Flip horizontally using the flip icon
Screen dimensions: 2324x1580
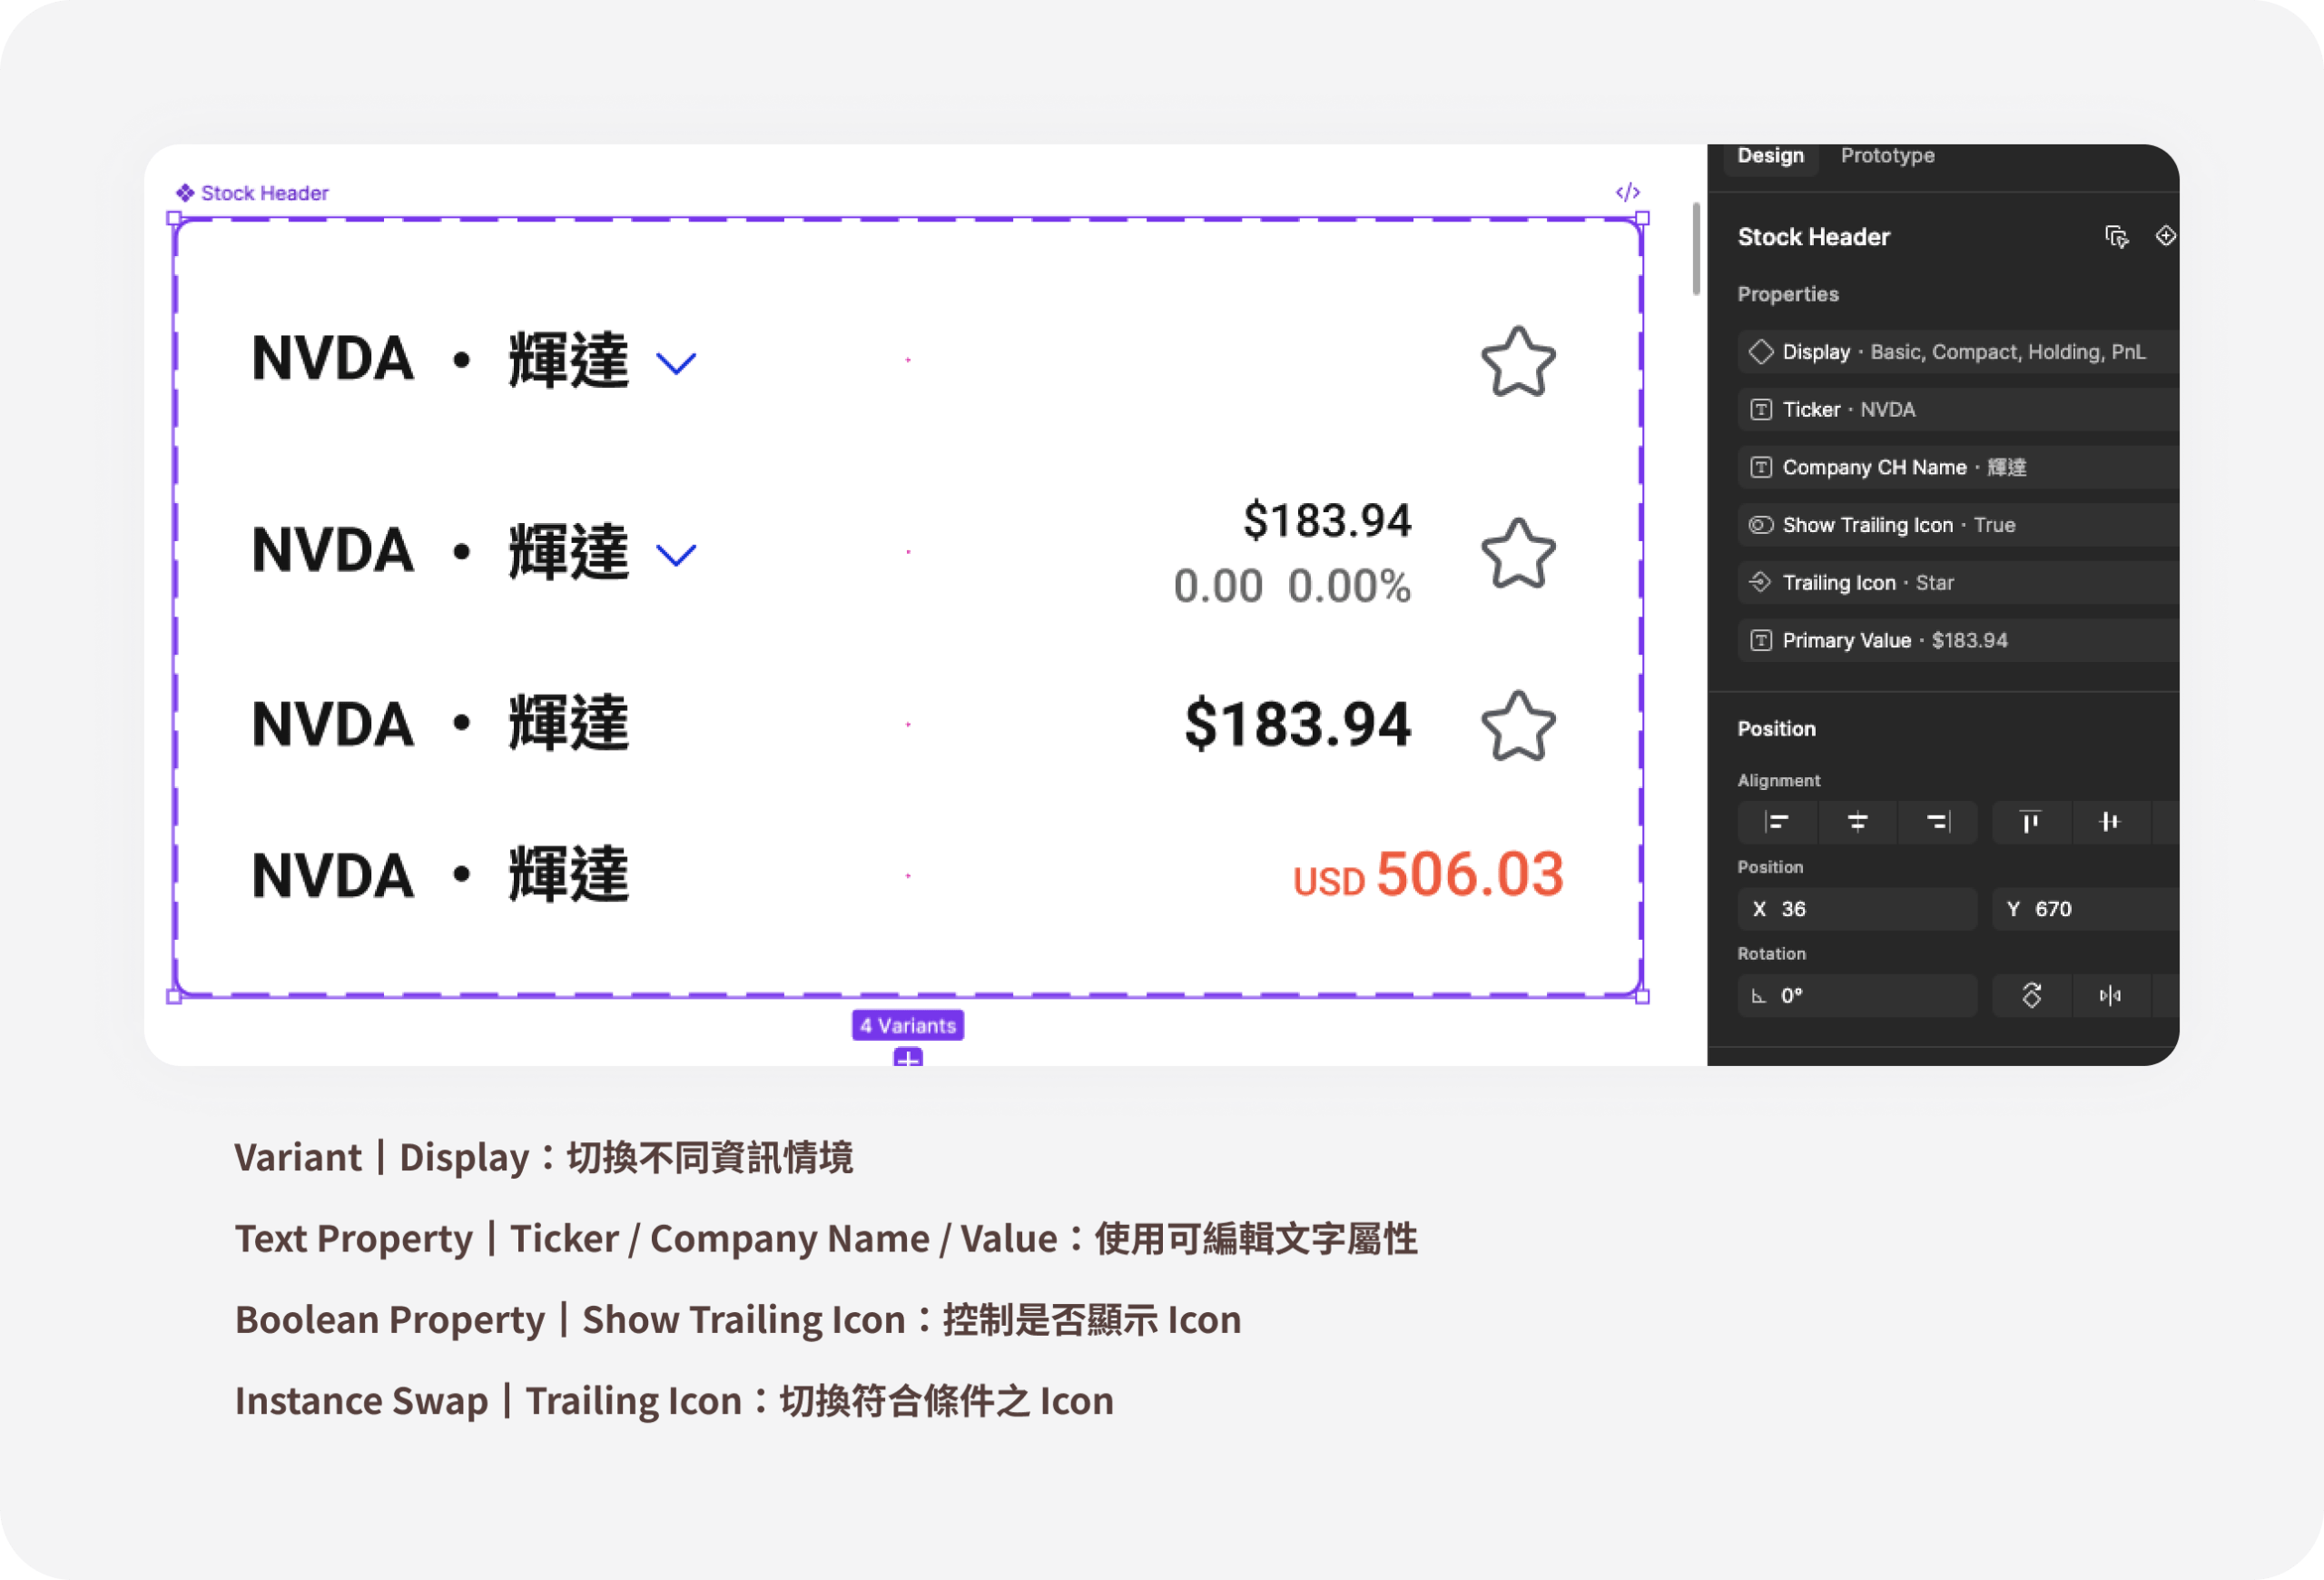[2110, 996]
